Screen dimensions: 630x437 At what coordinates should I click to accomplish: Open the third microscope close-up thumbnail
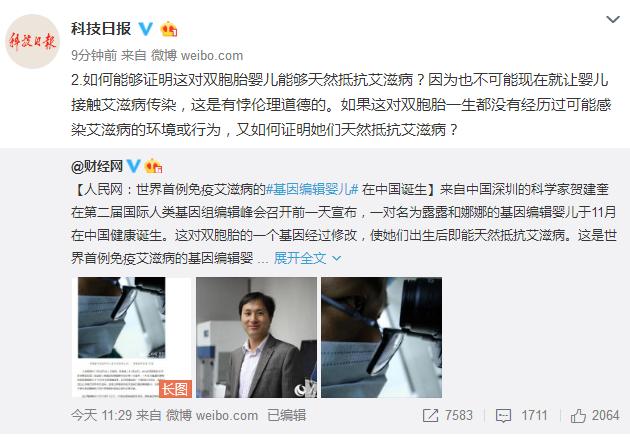pyautogui.click(x=381, y=337)
